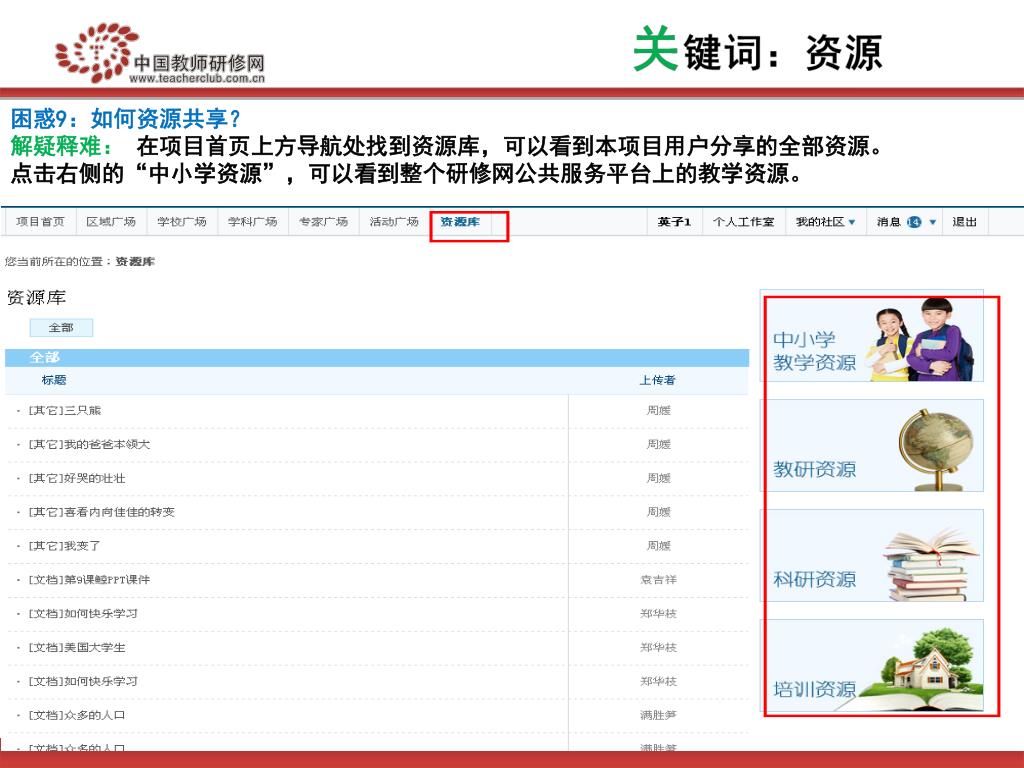The width and height of the screenshot is (1024, 768).
Task: Click the username 英子1
Action: 674,222
